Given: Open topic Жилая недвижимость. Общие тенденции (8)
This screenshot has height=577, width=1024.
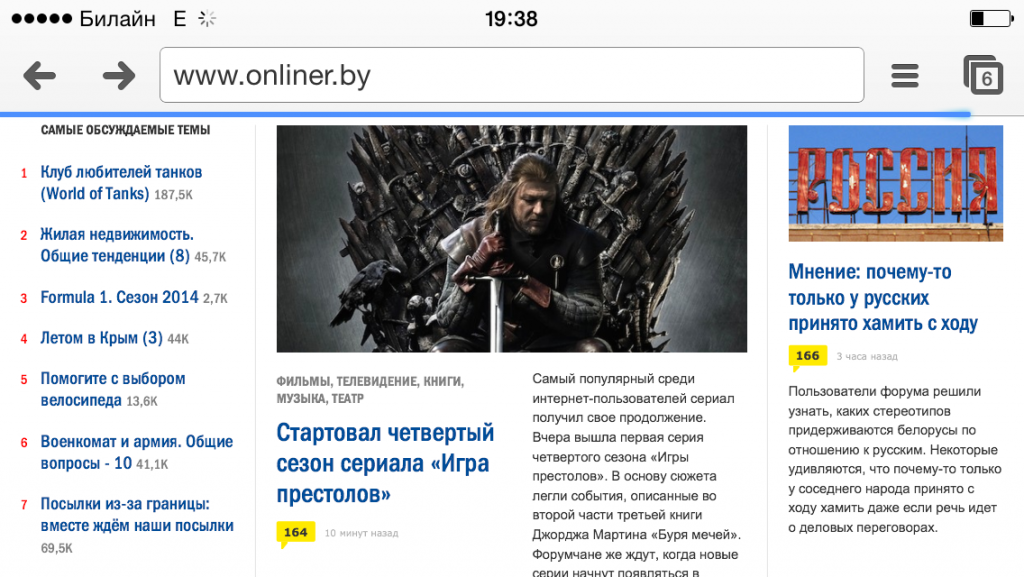Looking at the screenshot, I should (x=116, y=245).
